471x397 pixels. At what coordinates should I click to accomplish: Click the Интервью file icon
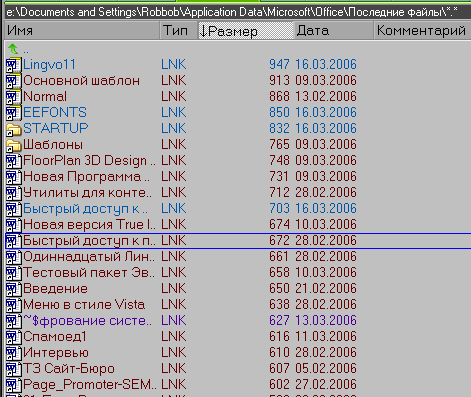point(13,353)
